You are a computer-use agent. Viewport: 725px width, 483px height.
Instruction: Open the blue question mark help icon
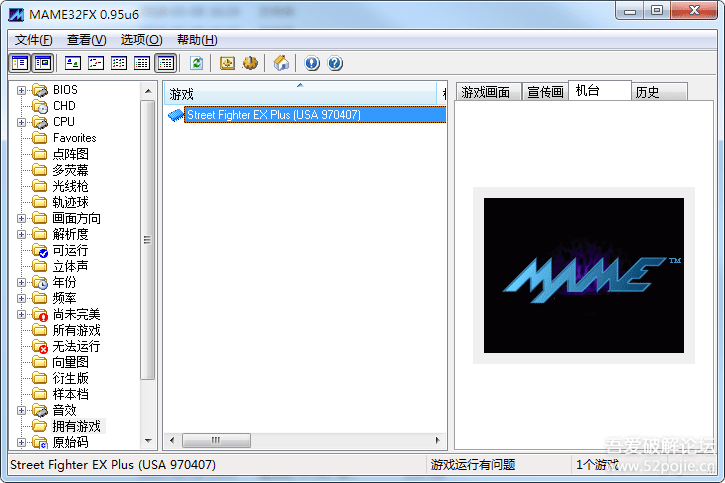point(335,63)
